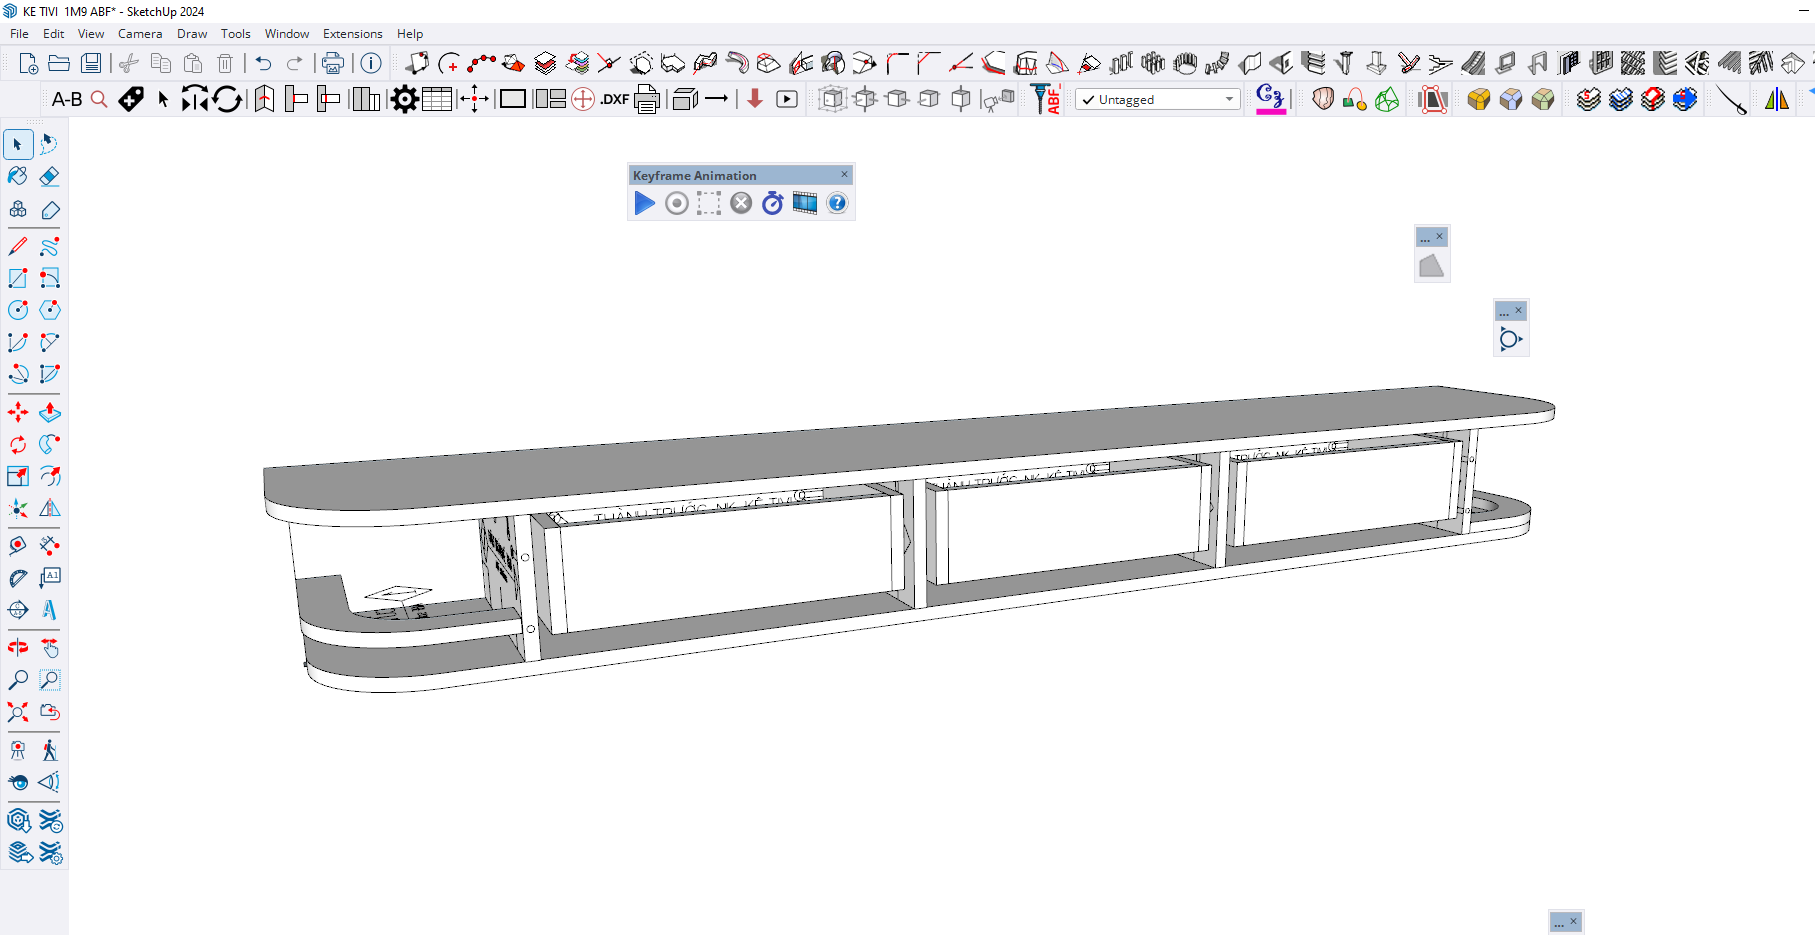Open the Window menu
Image resolution: width=1815 pixels, height=935 pixels.
[x=286, y=33]
